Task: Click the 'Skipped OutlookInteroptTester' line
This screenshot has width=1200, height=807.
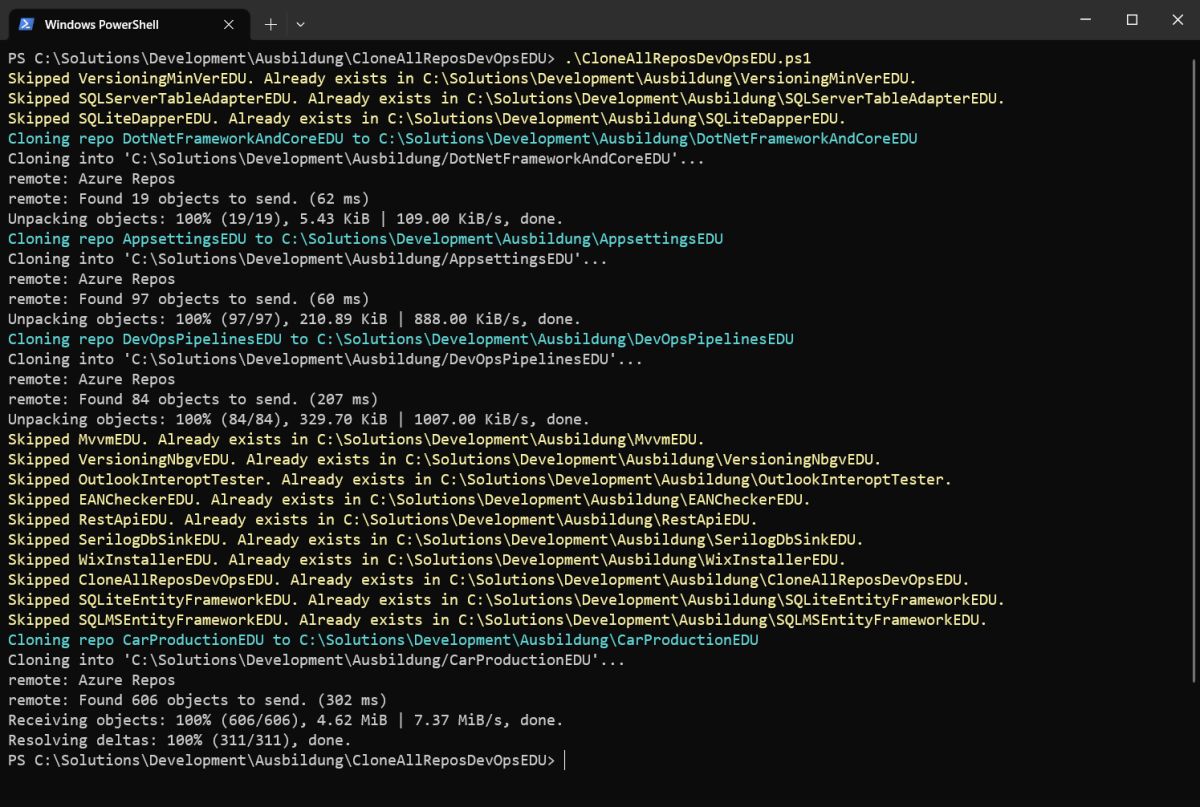Action: pos(480,478)
